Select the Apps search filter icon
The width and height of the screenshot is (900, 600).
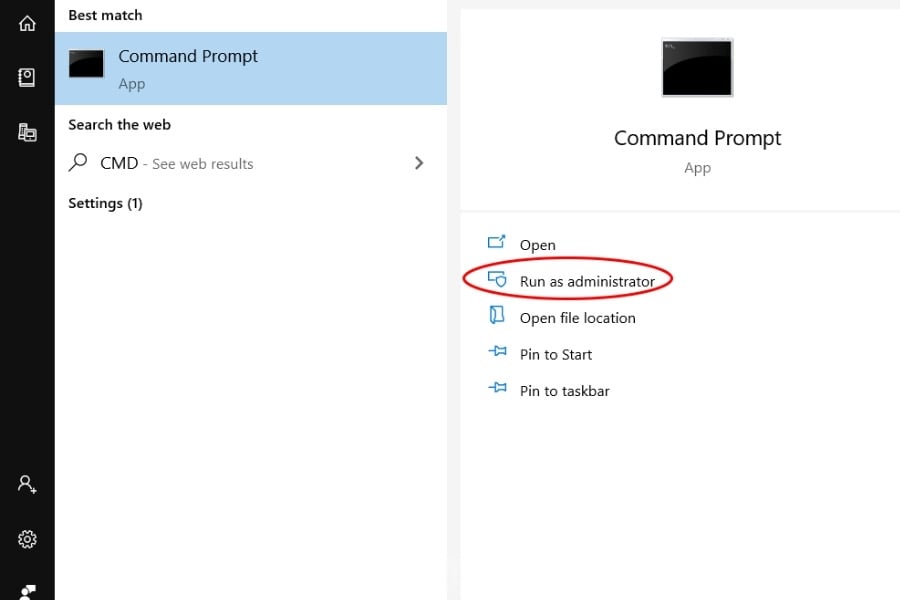[x=27, y=131]
